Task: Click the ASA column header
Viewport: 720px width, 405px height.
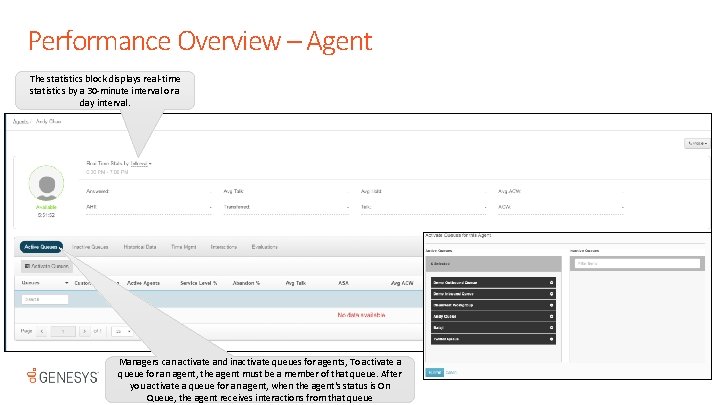Action: (343, 283)
